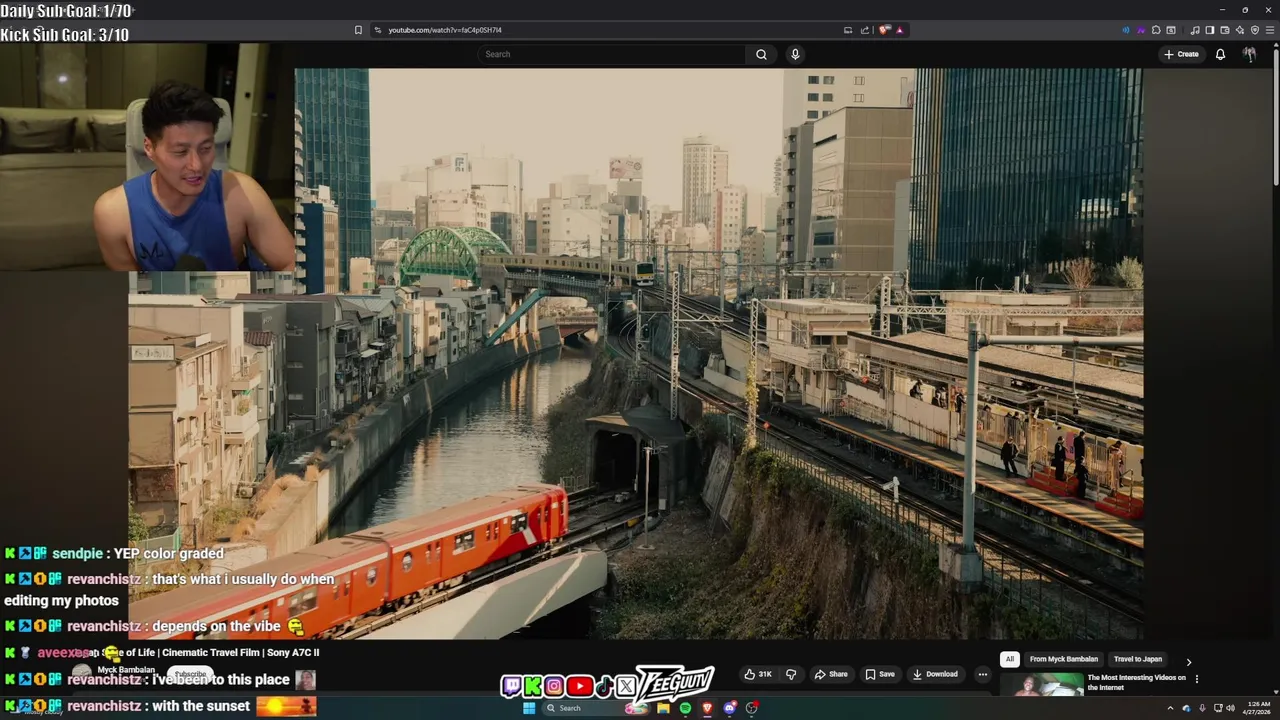Click the Download button under the video
This screenshot has width=1280, height=720.
point(934,674)
